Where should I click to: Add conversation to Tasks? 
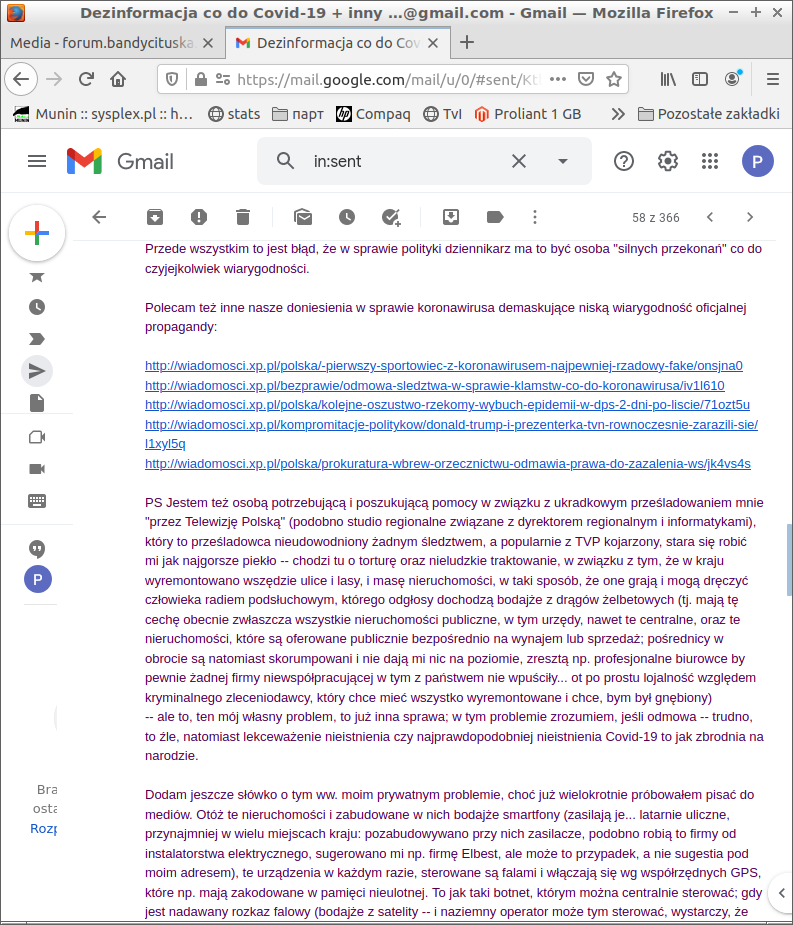391,217
